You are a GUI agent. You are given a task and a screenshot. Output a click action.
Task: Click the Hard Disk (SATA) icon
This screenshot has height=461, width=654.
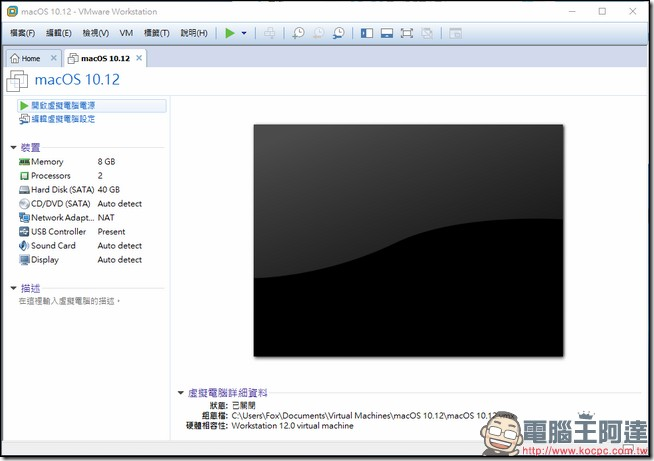(x=24, y=190)
